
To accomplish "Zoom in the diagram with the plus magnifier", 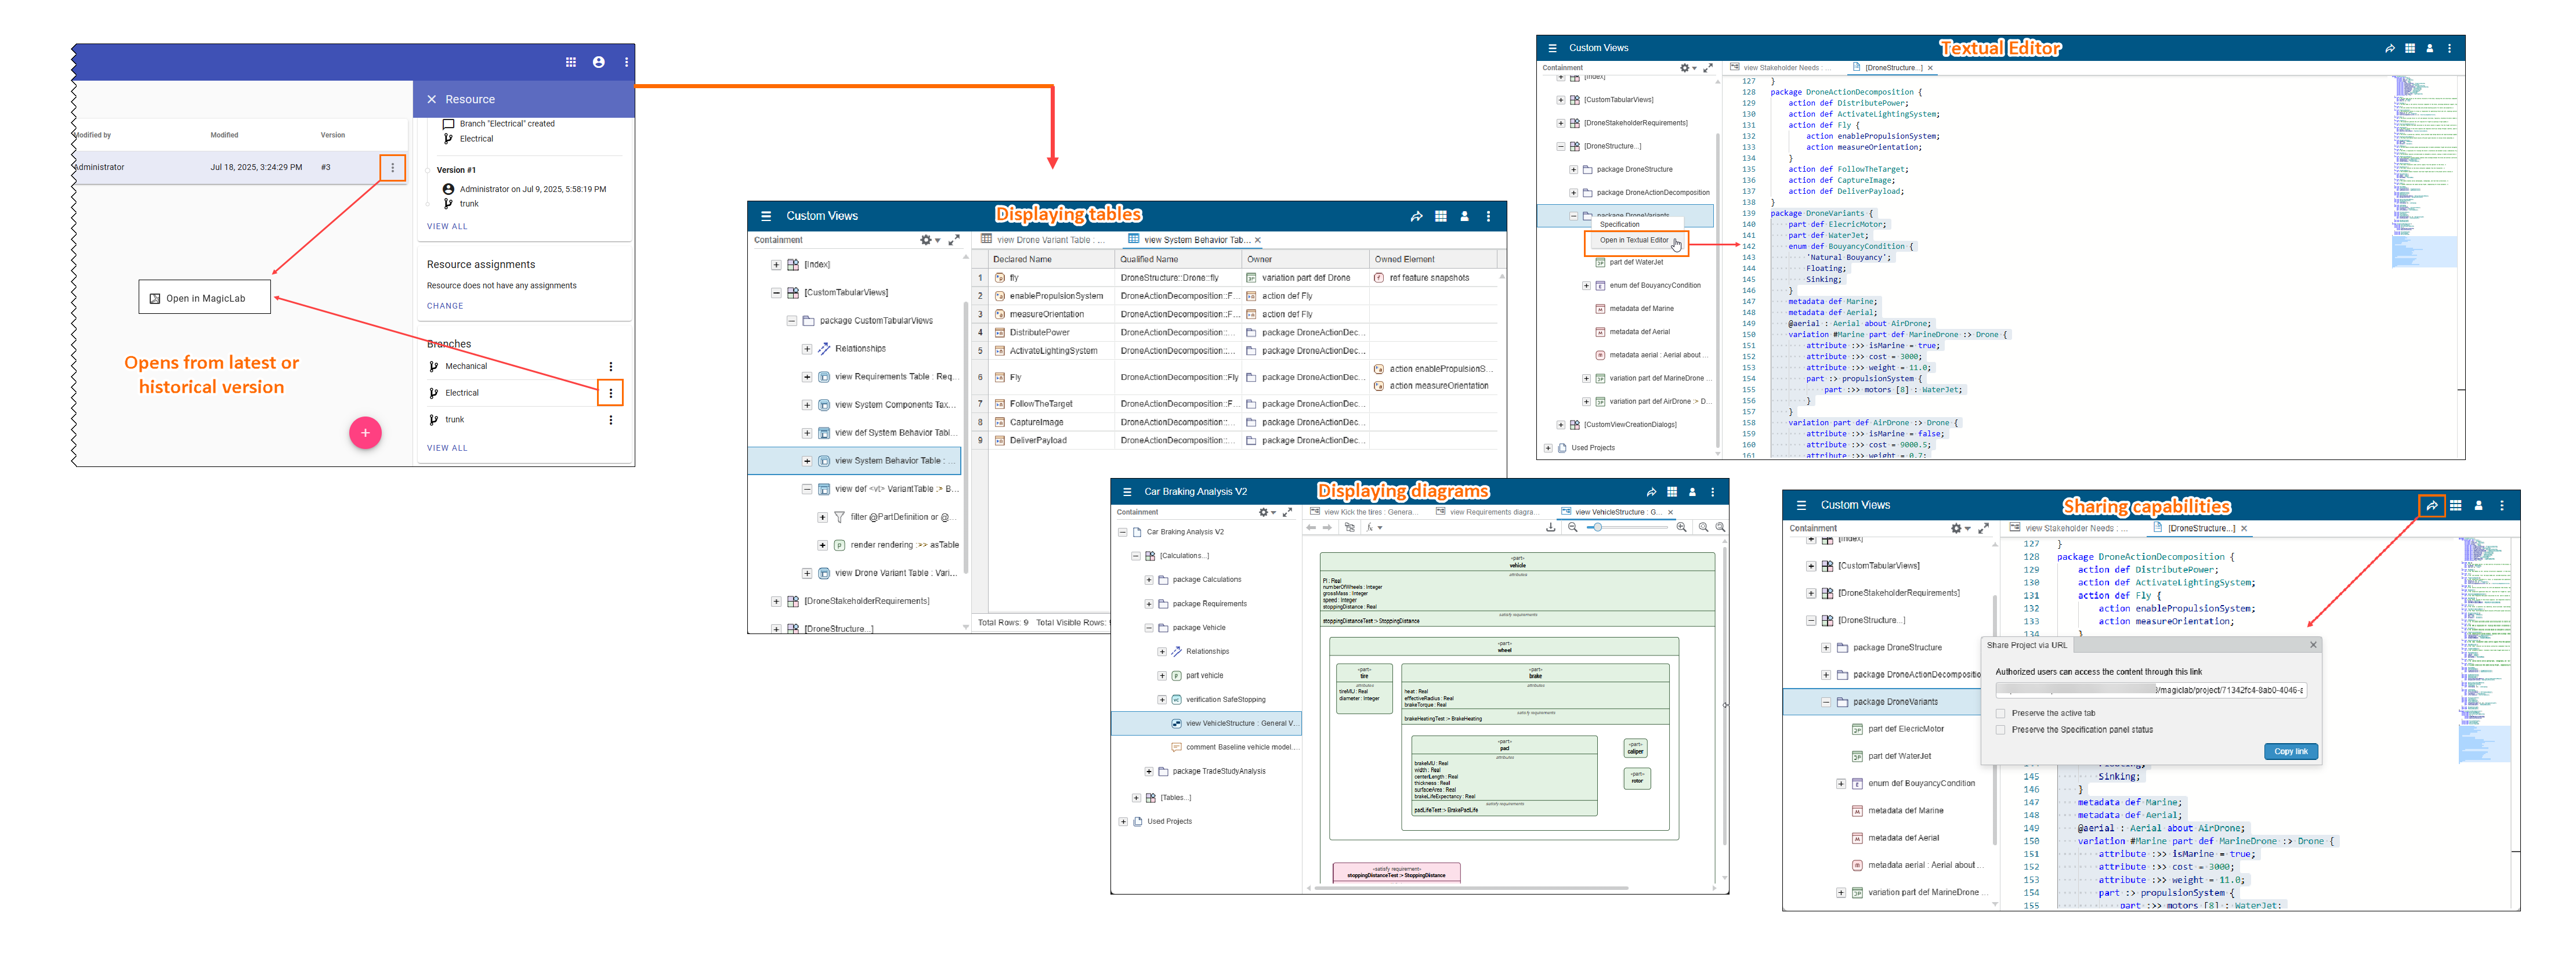I will click(x=1681, y=527).
